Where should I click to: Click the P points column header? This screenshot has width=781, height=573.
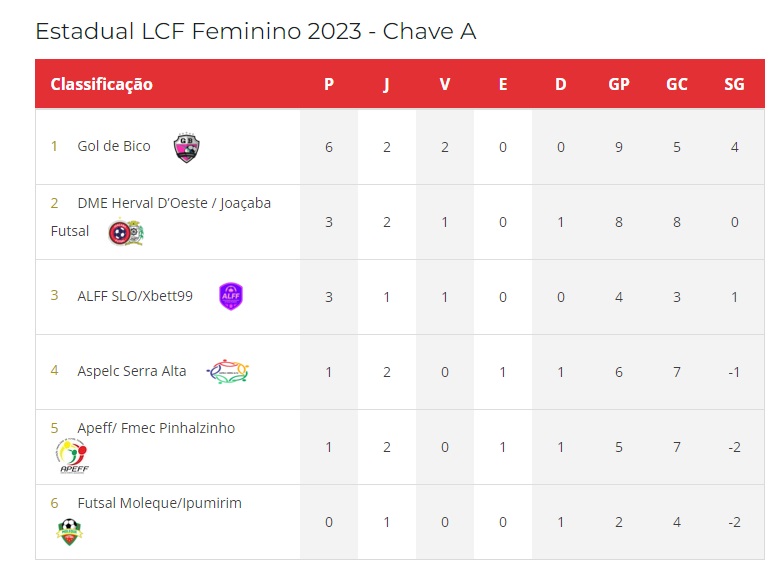pyautogui.click(x=329, y=84)
